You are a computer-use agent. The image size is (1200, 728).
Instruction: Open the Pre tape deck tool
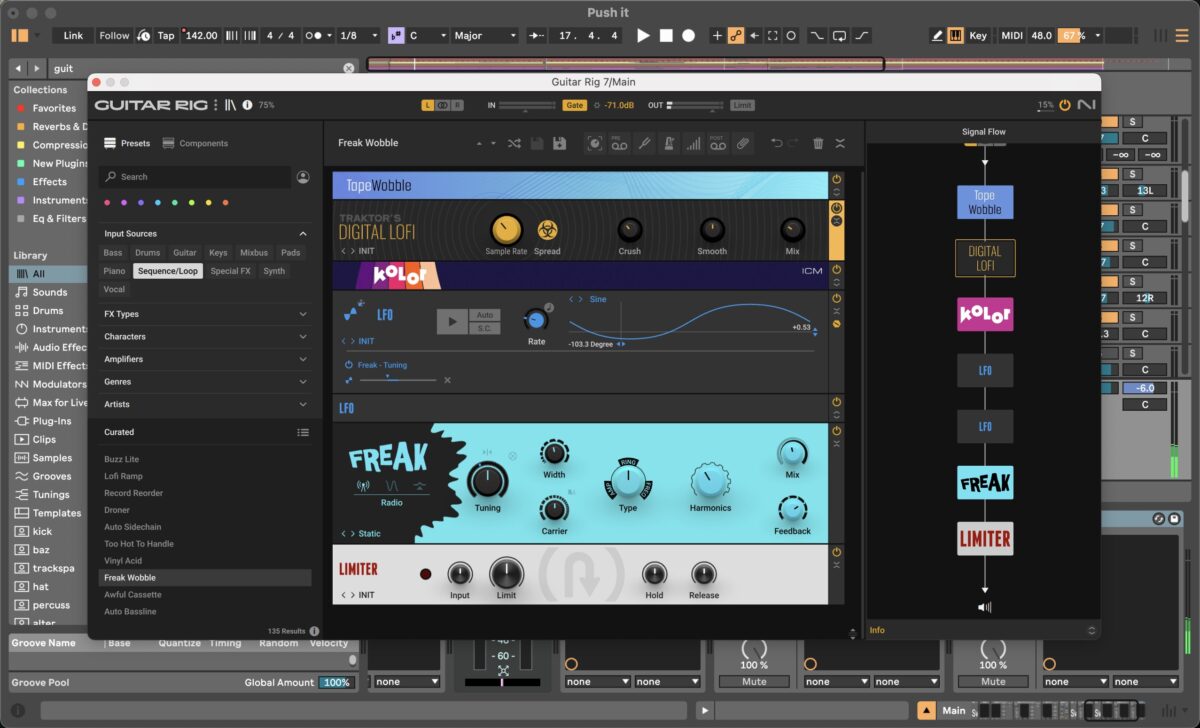click(x=619, y=144)
